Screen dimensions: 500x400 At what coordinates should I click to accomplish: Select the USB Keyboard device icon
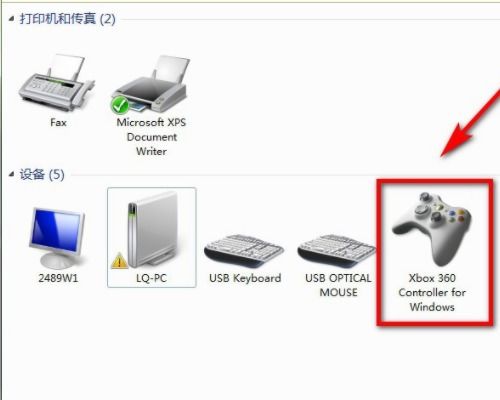click(244, 251)
